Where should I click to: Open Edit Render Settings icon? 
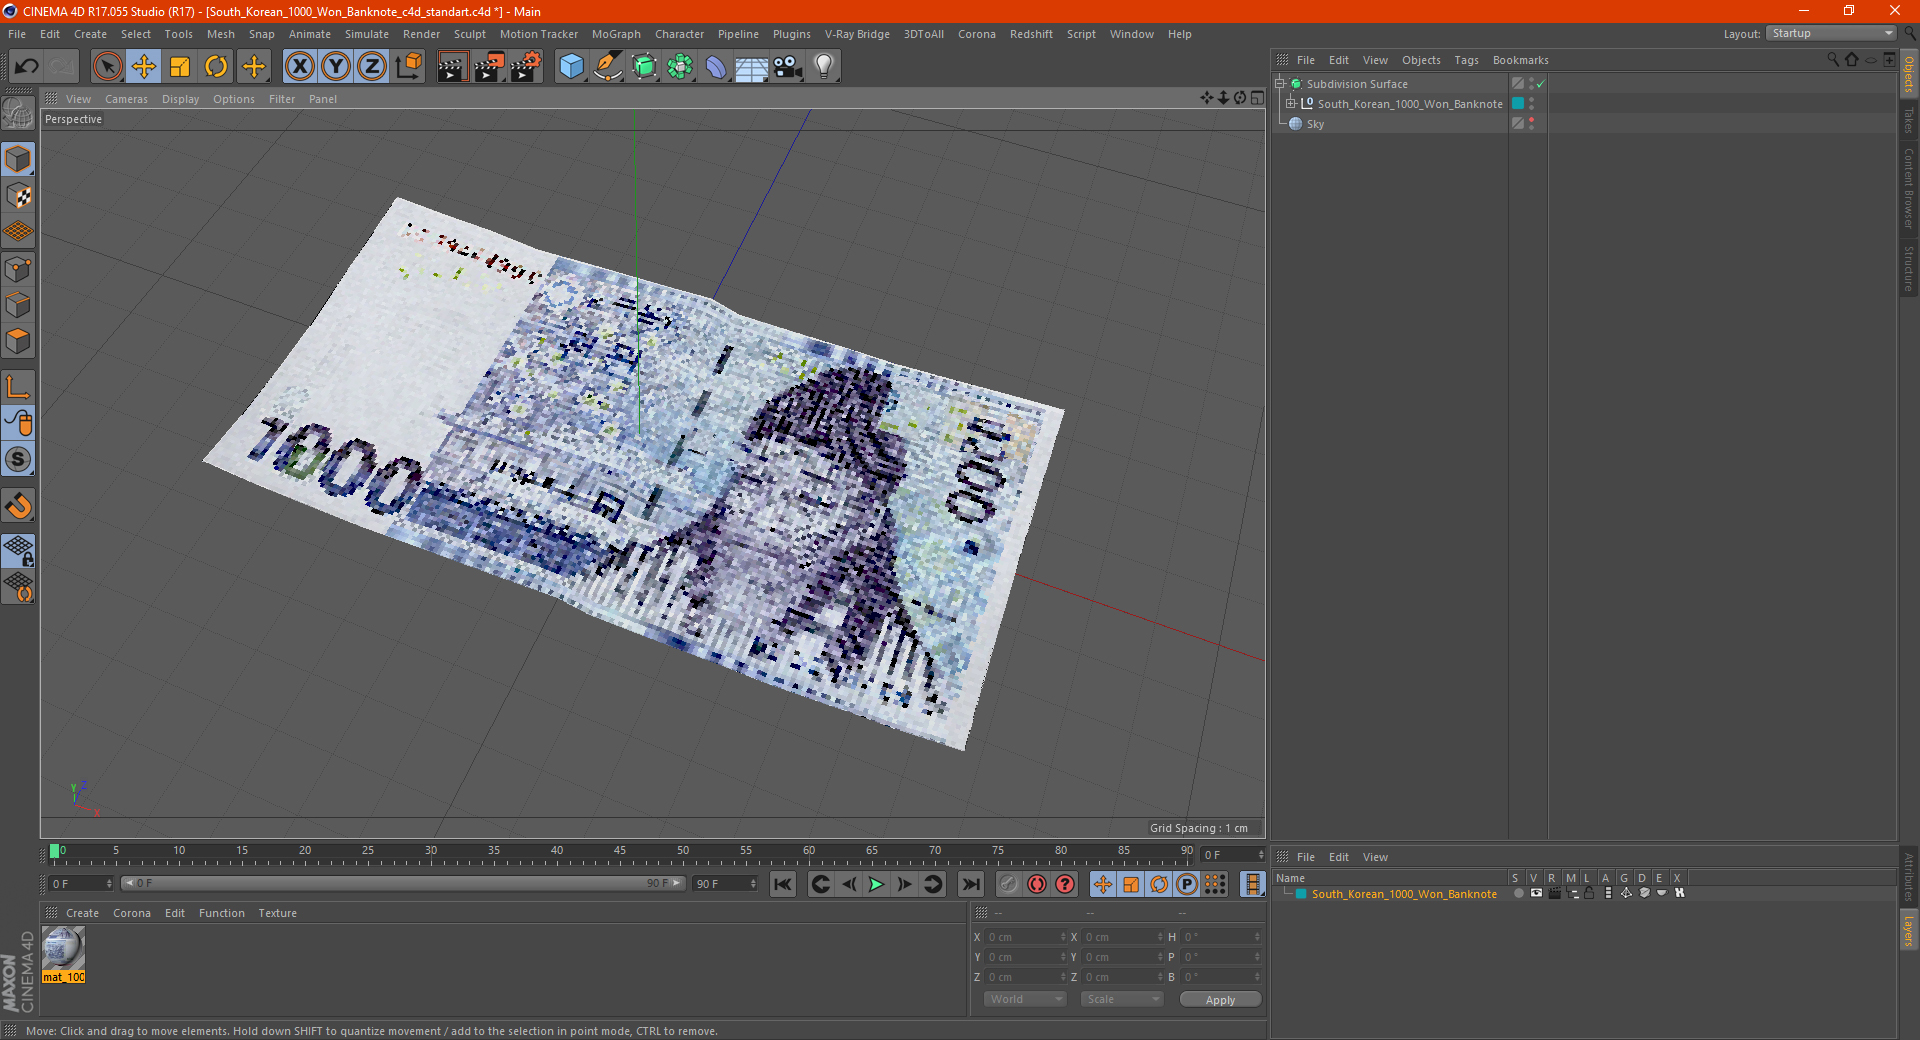point(526,67)
